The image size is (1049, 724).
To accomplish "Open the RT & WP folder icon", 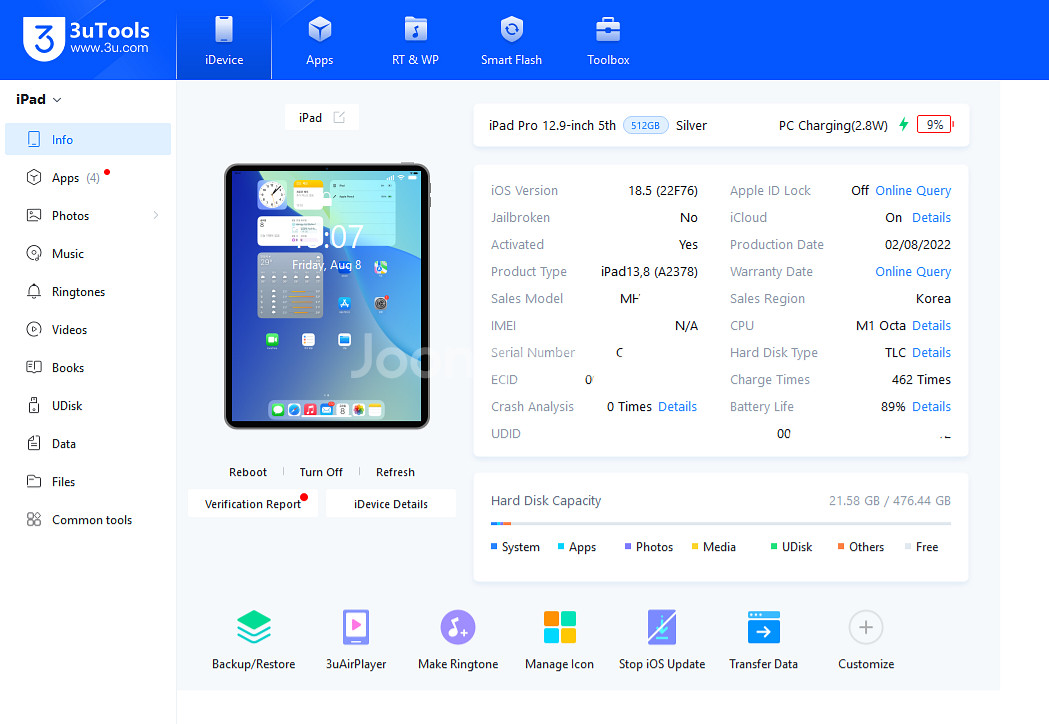I will click(415, 30).
